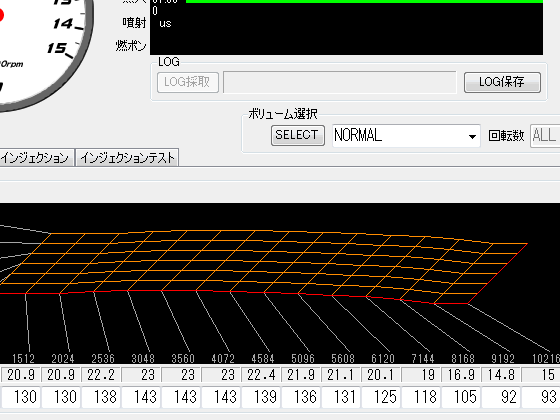This screenshot has height=420, width=560.
Task: Select the 138 cell under 2536 rpm
Action: click(x=101, y=397)
